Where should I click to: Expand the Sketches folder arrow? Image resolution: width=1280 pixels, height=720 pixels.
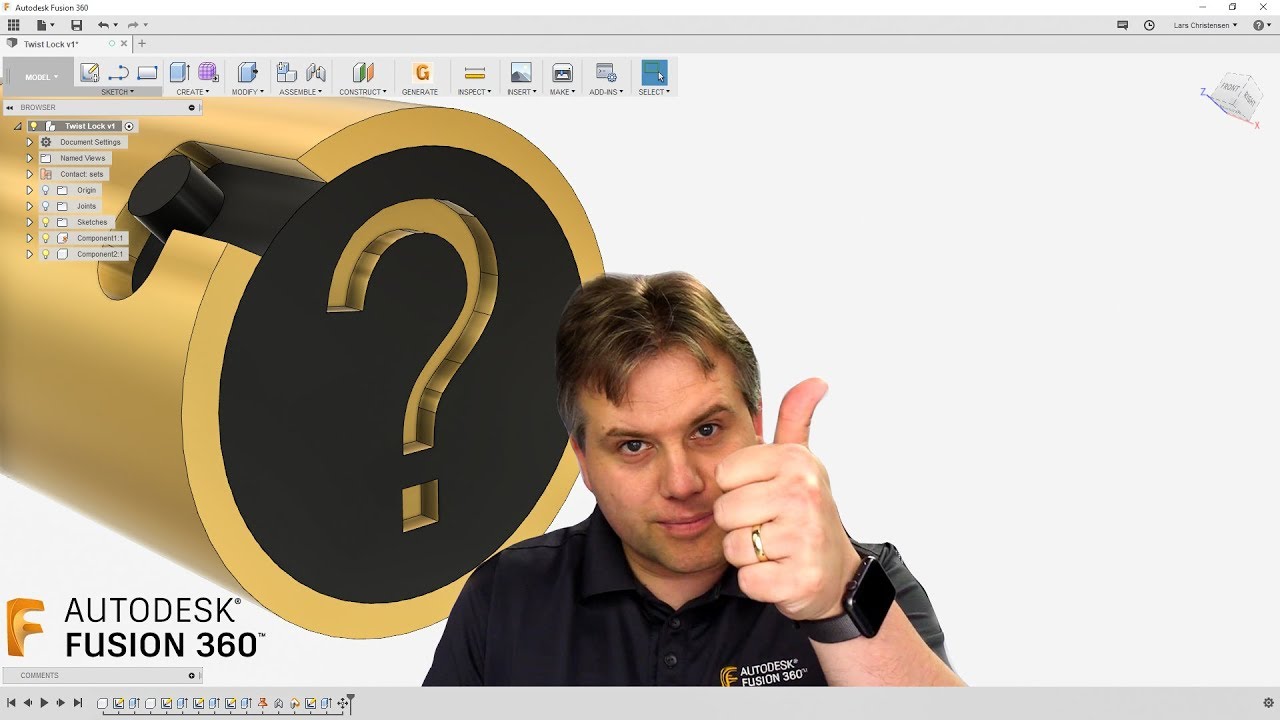pos(30,222)
